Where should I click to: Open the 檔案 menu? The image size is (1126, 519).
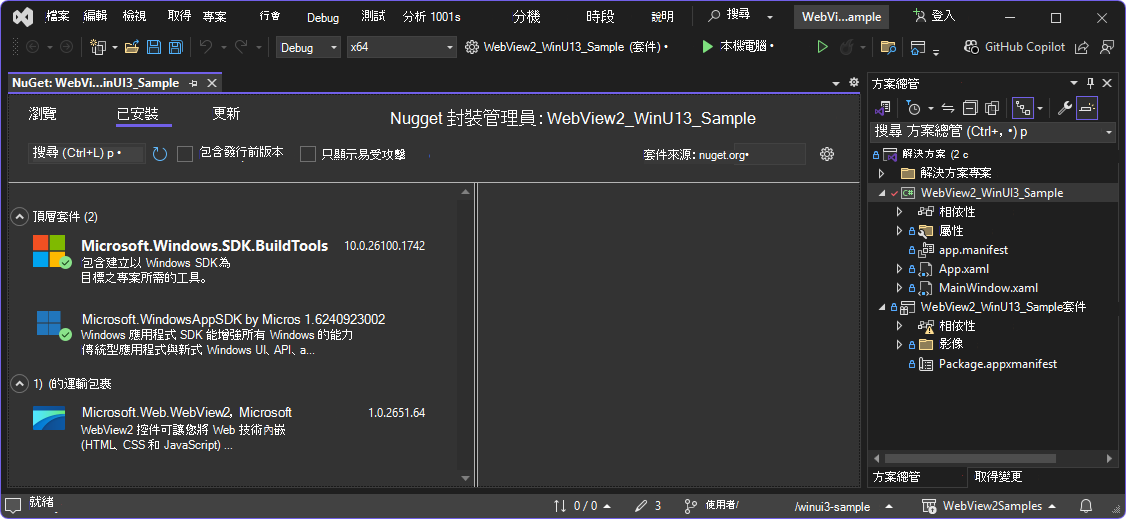[x=57, y=17]
